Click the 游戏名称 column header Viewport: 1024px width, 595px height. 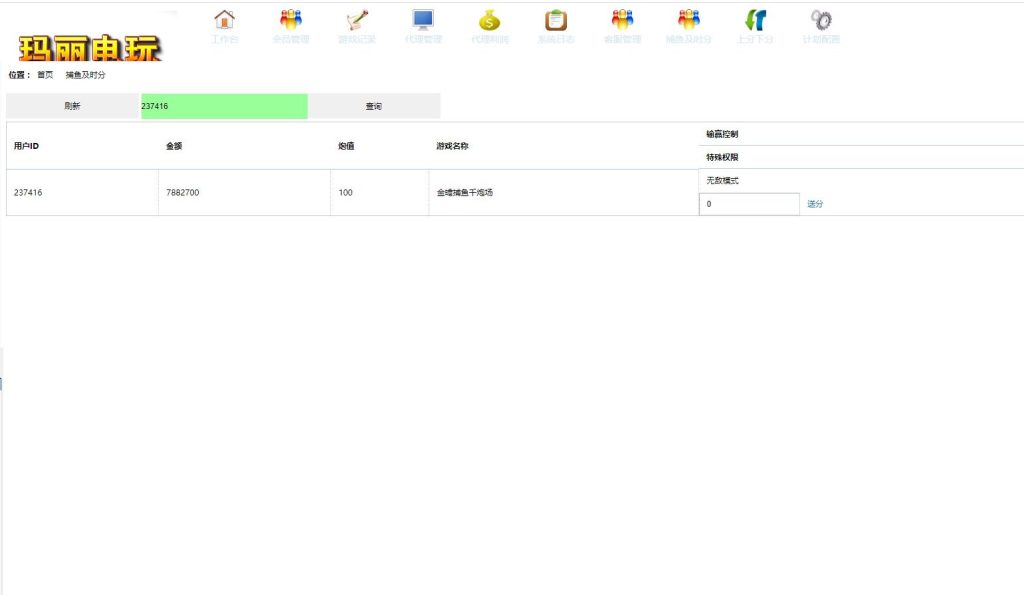[x=453, y=146]
